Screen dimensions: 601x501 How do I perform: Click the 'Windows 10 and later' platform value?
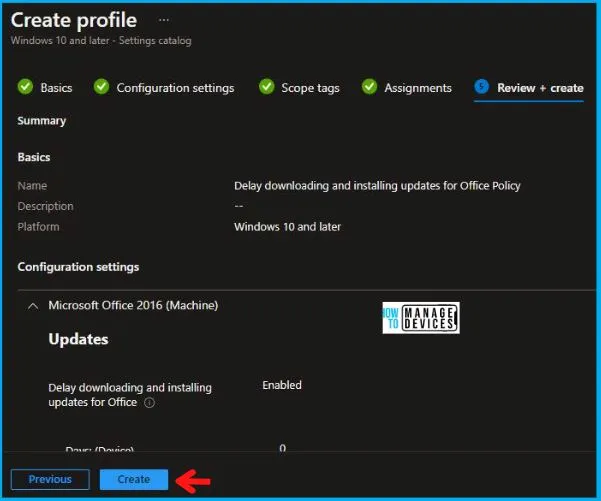(x=287, y=227)
